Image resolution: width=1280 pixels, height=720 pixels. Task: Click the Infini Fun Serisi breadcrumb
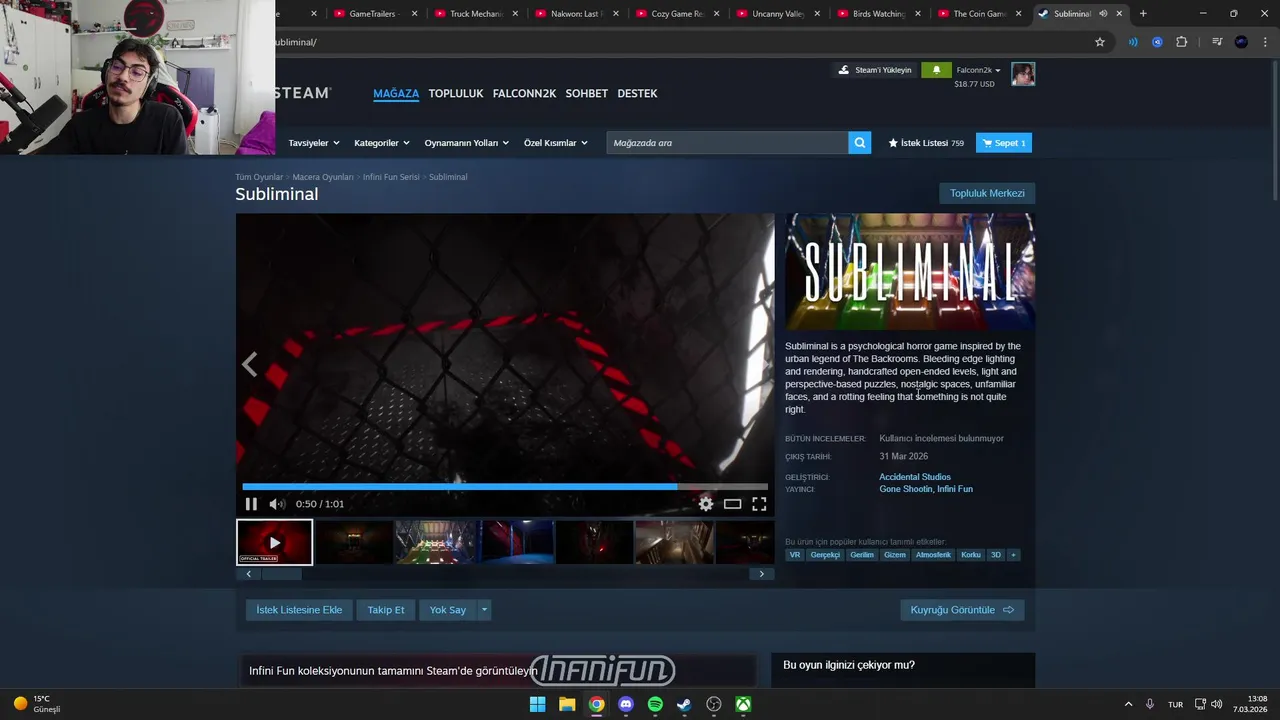tap(391, 177)
